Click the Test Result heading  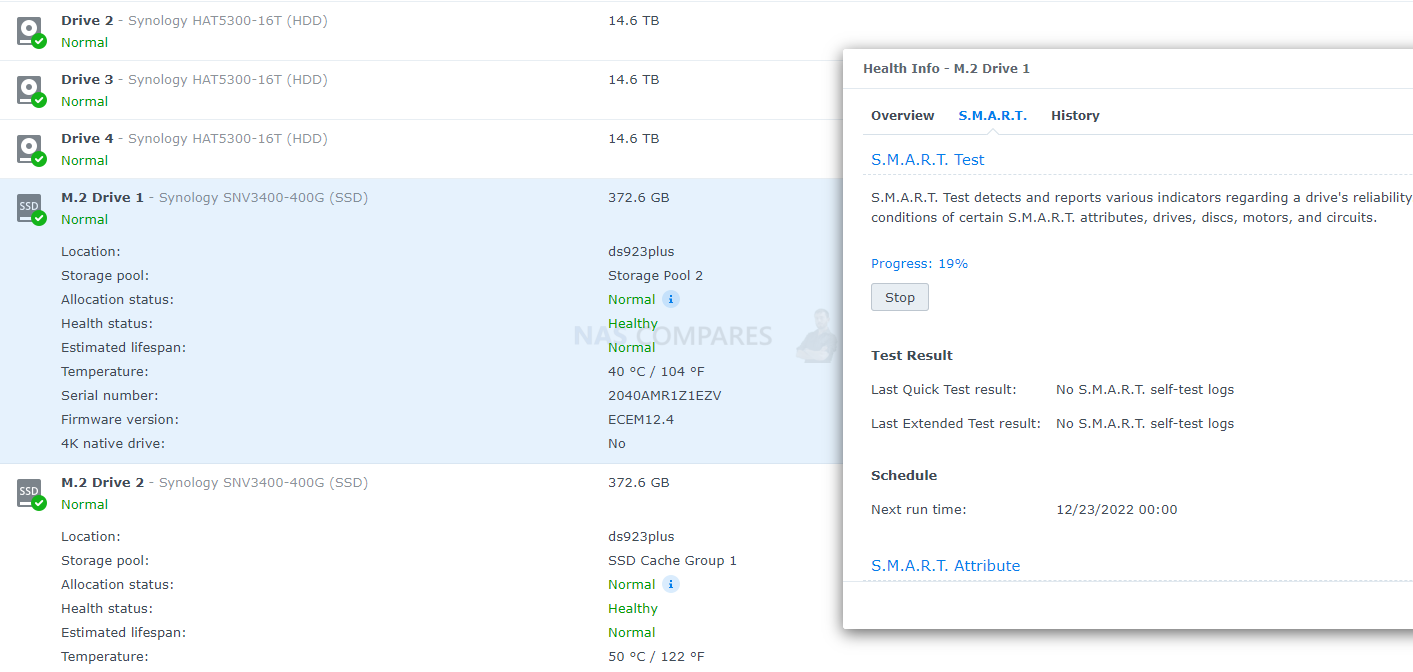click(x=912, y=356)
